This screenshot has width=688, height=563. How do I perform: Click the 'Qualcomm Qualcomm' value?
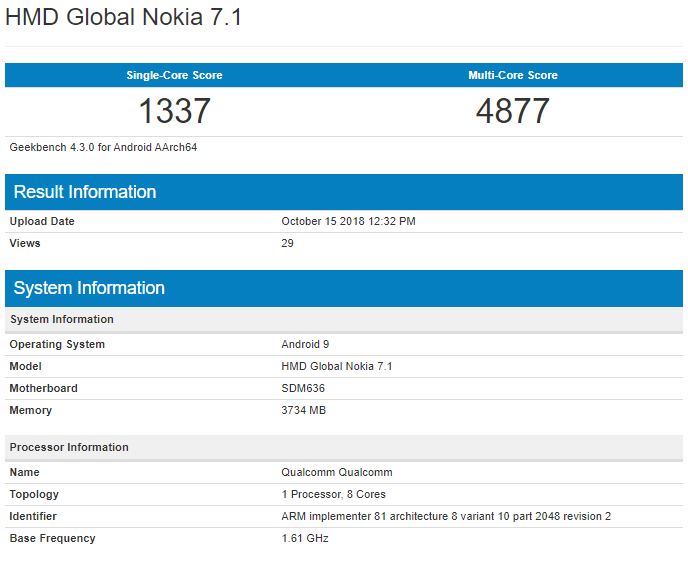[337, 473]
